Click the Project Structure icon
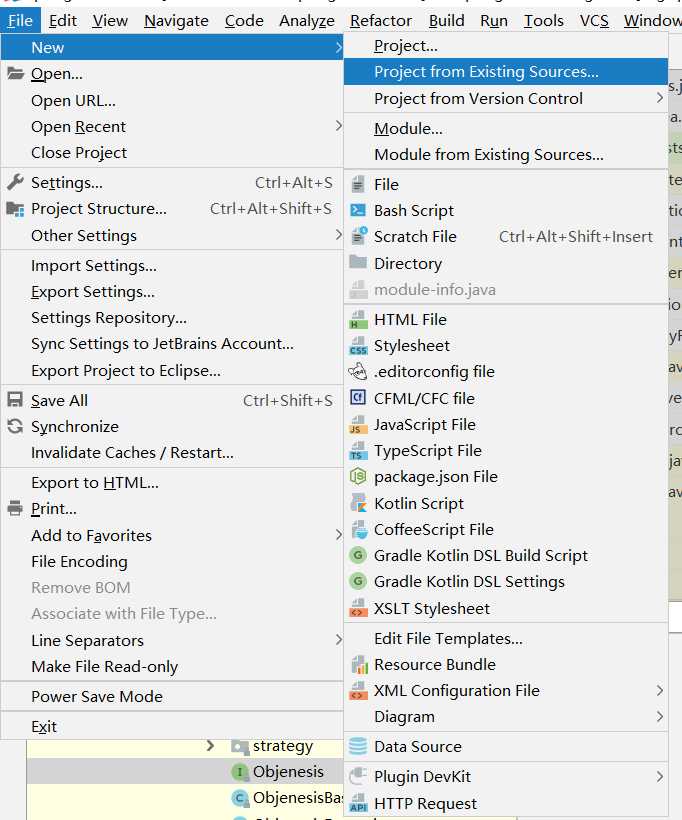The height and width of the screenshot is (820, 682). pyautogui.click(x=15, y=209)
